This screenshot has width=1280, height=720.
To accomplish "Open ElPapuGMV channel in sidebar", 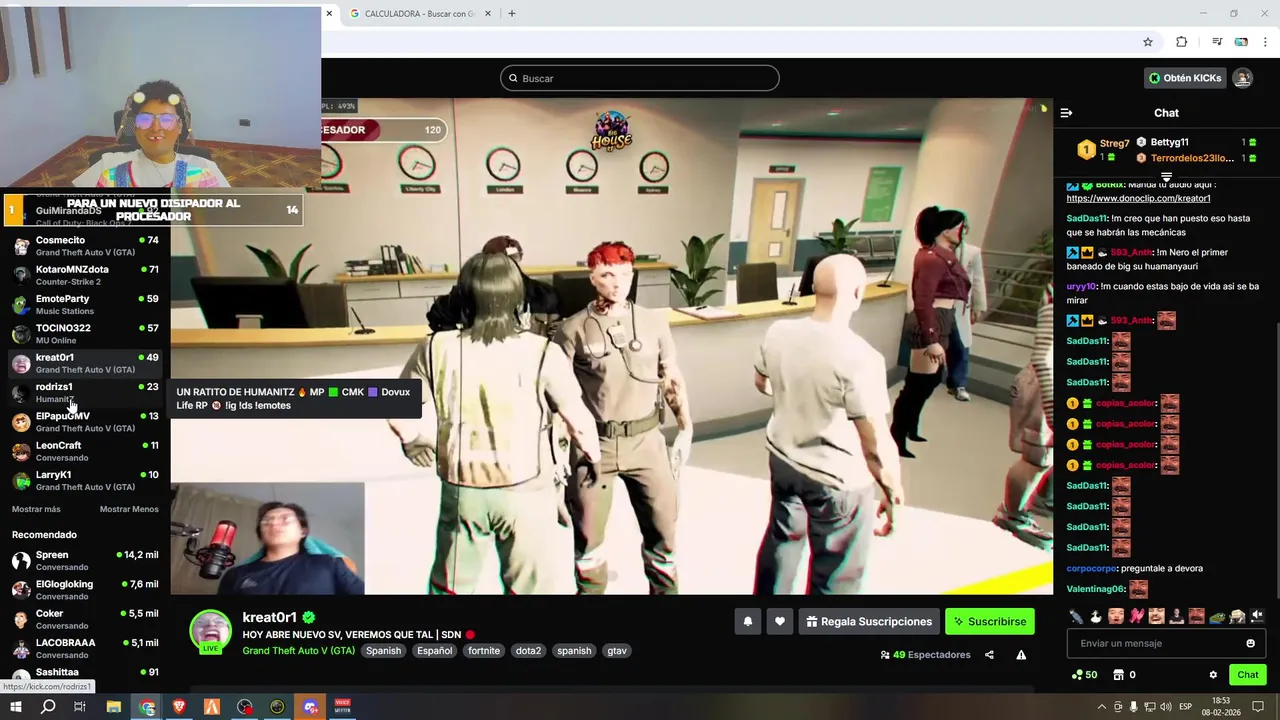I will coord(85,422).
